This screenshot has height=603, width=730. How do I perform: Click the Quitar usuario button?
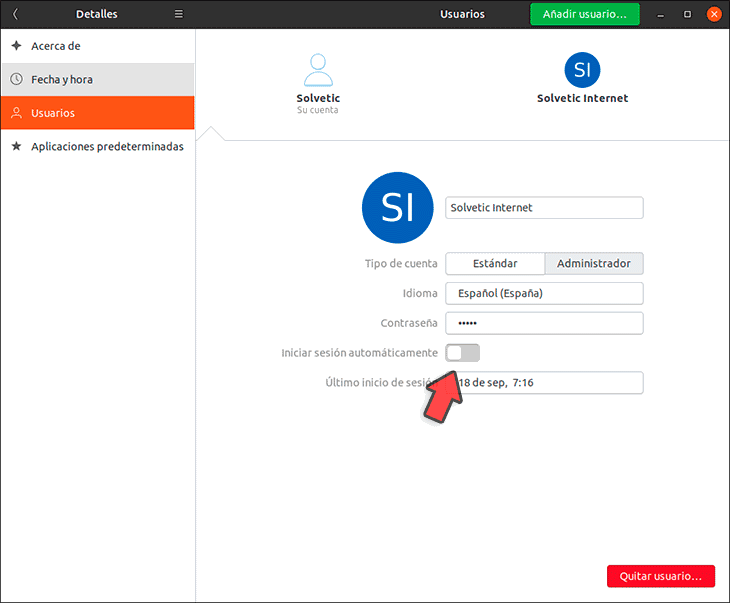[x=661, y=576]
